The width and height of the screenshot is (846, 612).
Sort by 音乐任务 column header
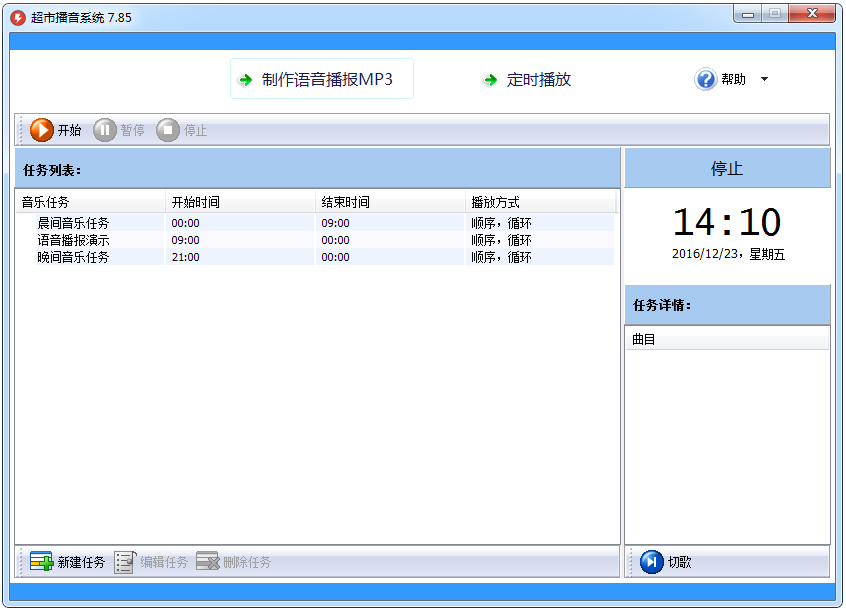[x=90, y=202]
